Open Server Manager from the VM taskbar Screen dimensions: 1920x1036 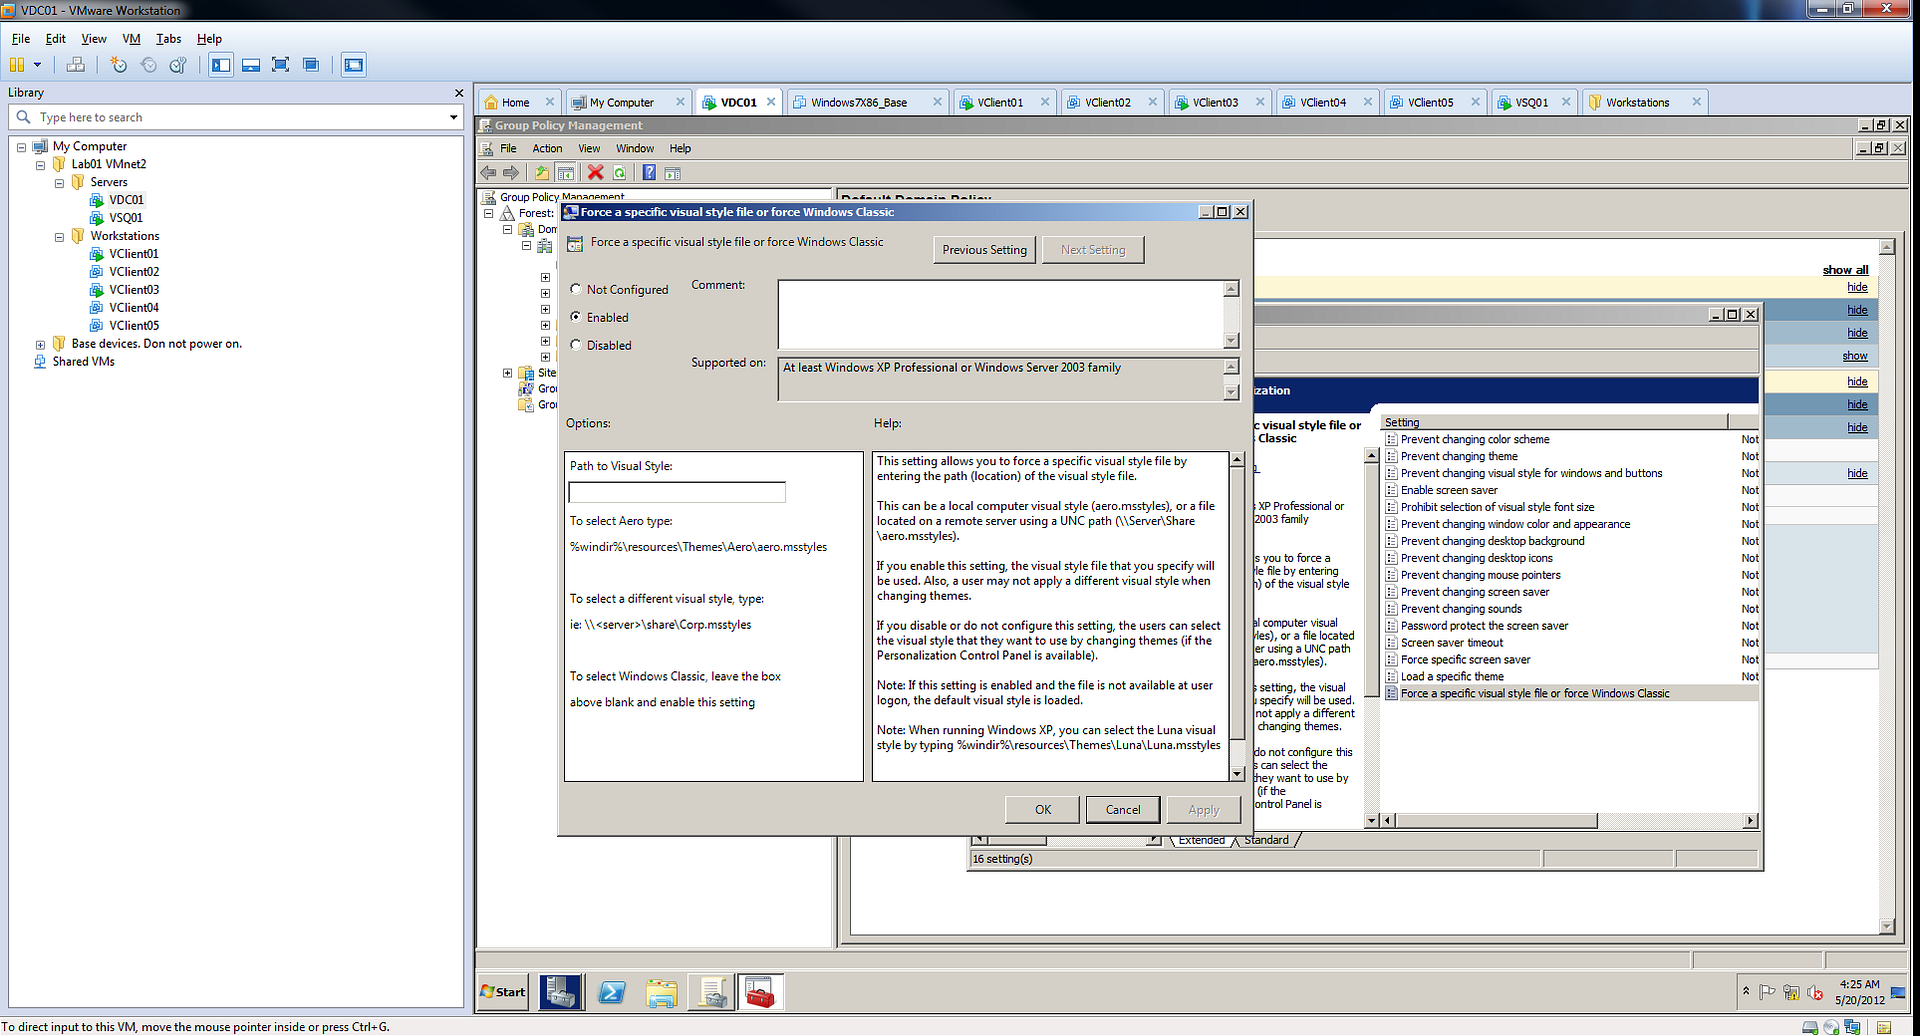[x=560, y=992]
